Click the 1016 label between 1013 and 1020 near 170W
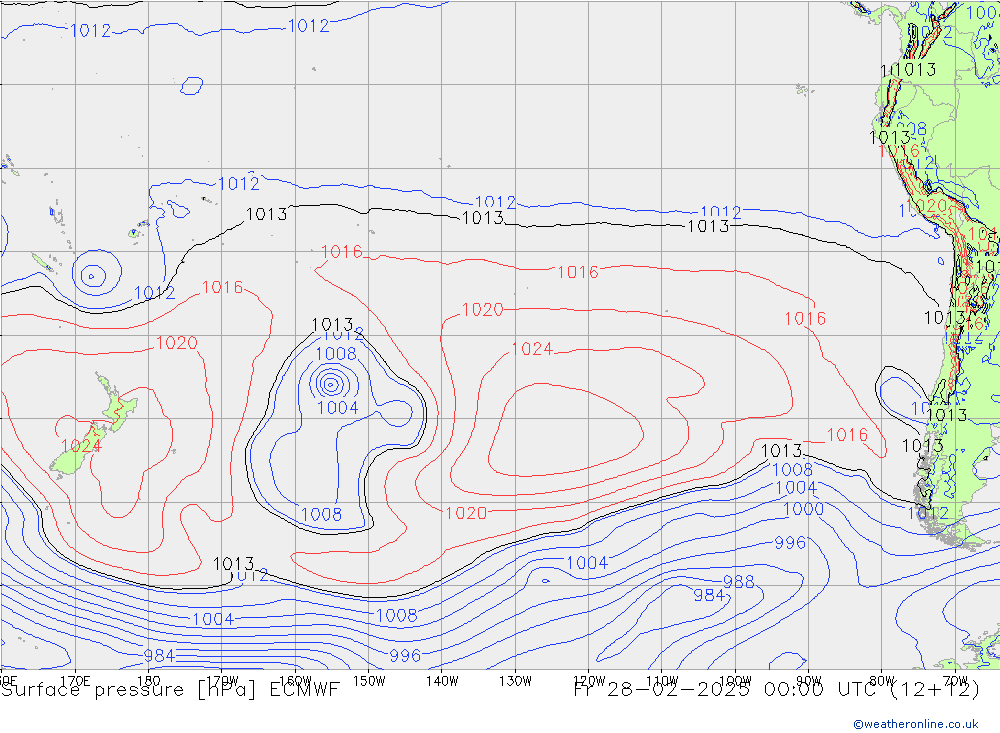Viewport: 1000px width, 733px height. [222, 287]
